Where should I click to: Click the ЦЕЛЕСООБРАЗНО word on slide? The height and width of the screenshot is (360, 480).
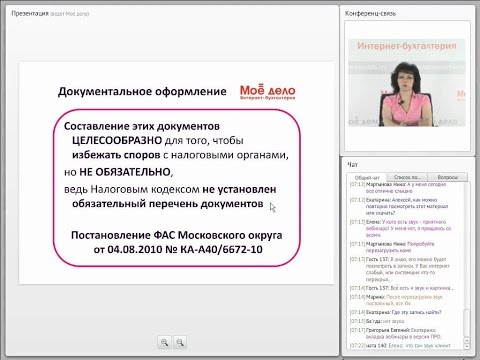point(117,141)
